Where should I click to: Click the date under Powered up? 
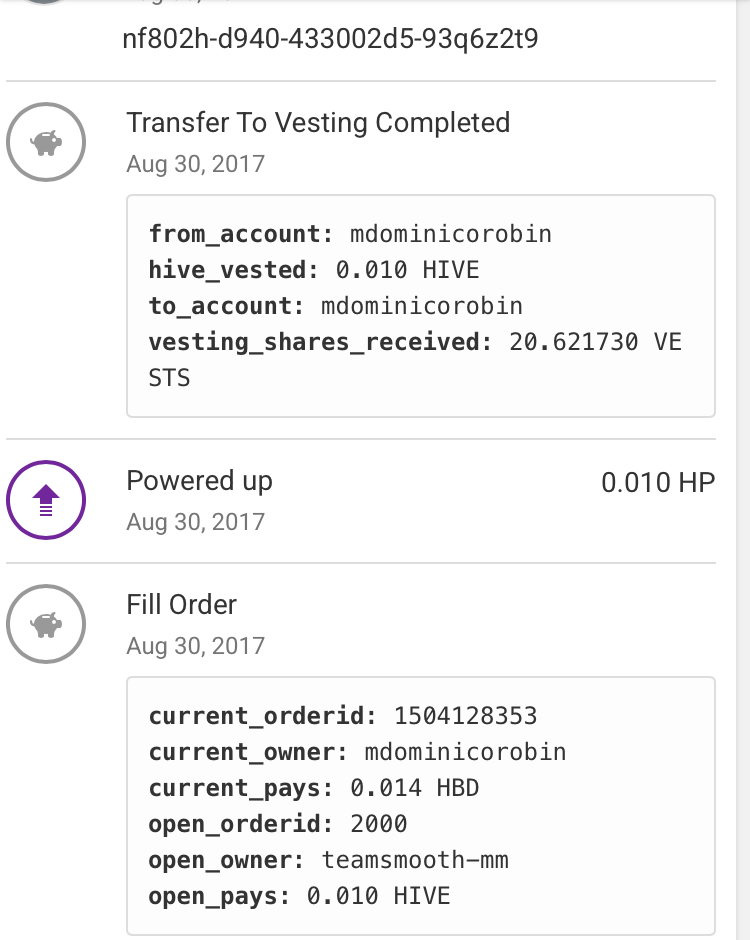195,522
